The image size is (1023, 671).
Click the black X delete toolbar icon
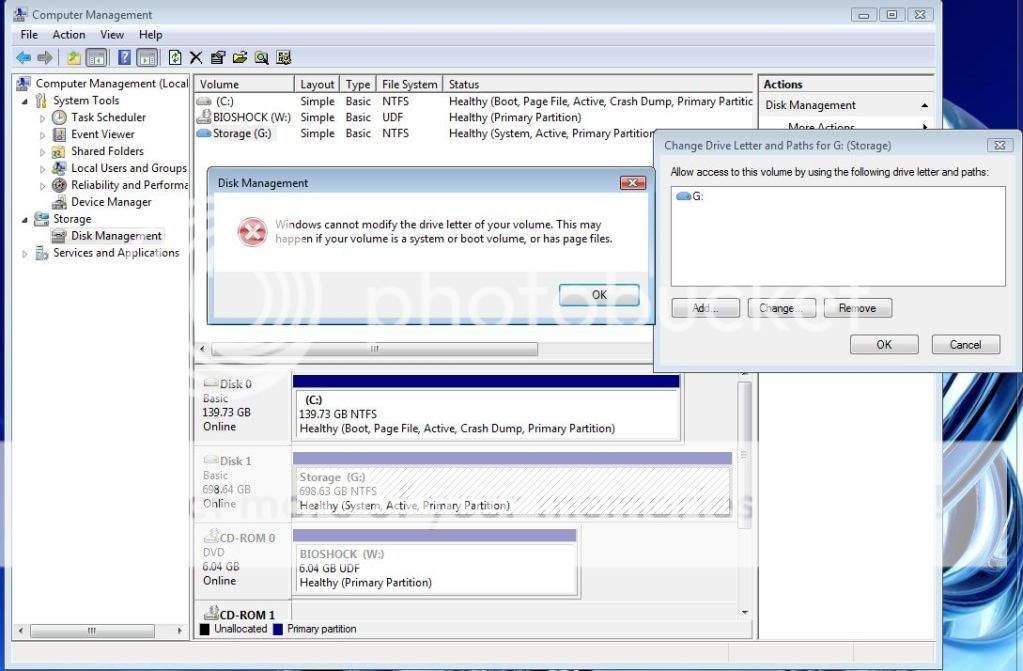[196, 58]
